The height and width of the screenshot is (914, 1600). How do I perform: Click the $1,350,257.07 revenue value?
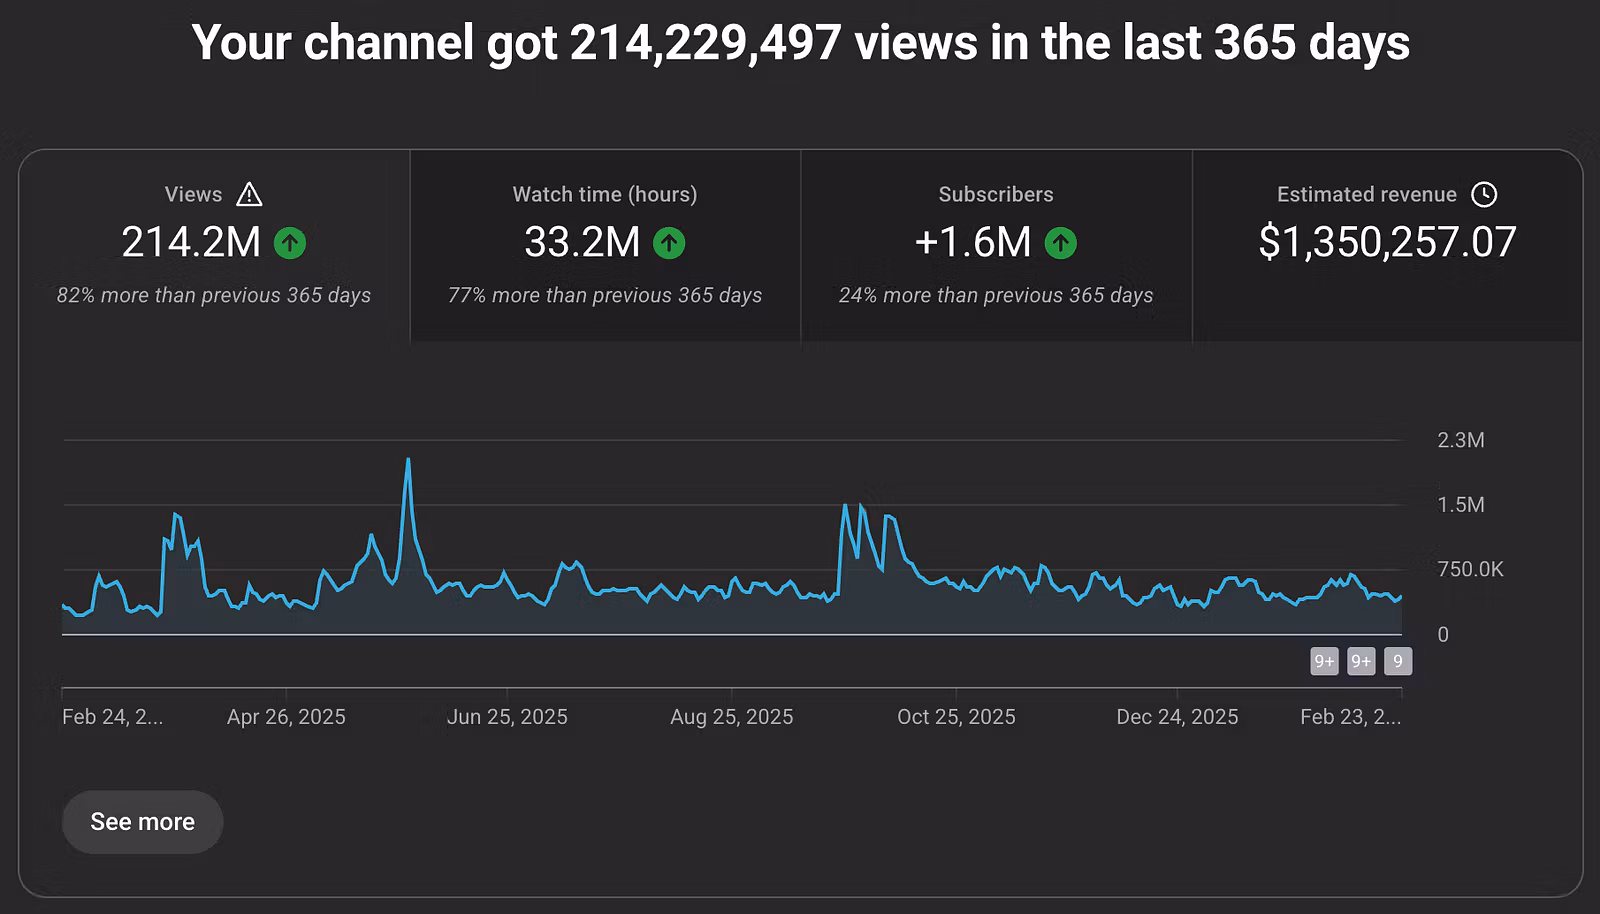coord(1387,242)
